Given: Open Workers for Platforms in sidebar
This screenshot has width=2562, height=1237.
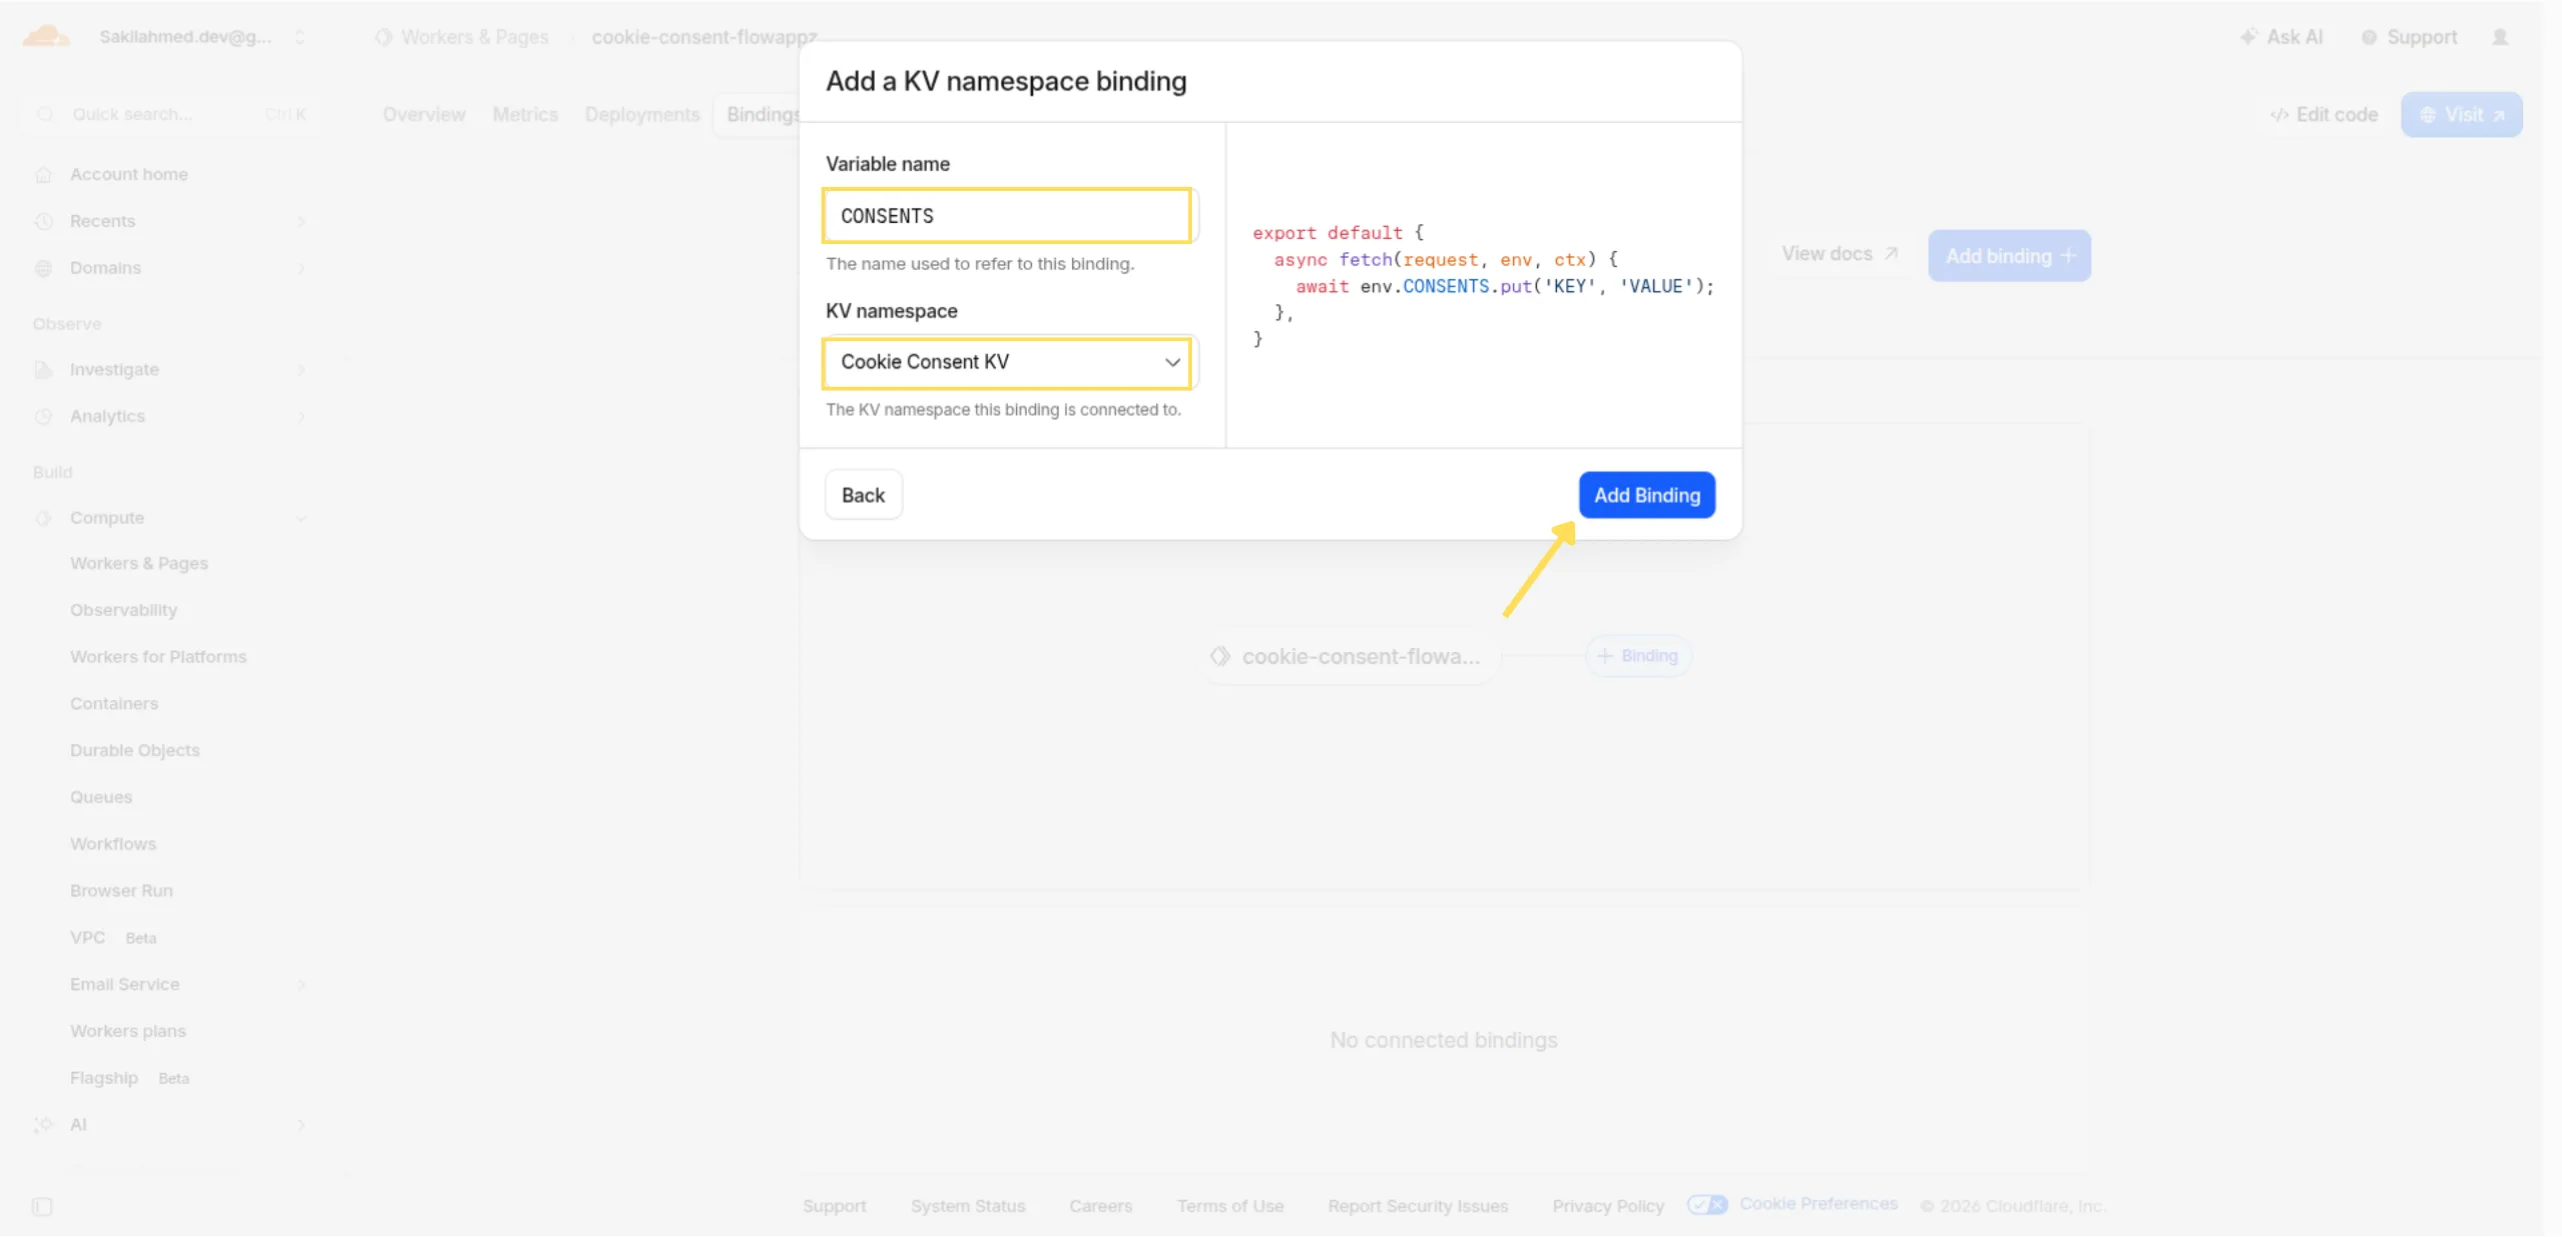Looking at the screenshot, I should click(158, 657).
